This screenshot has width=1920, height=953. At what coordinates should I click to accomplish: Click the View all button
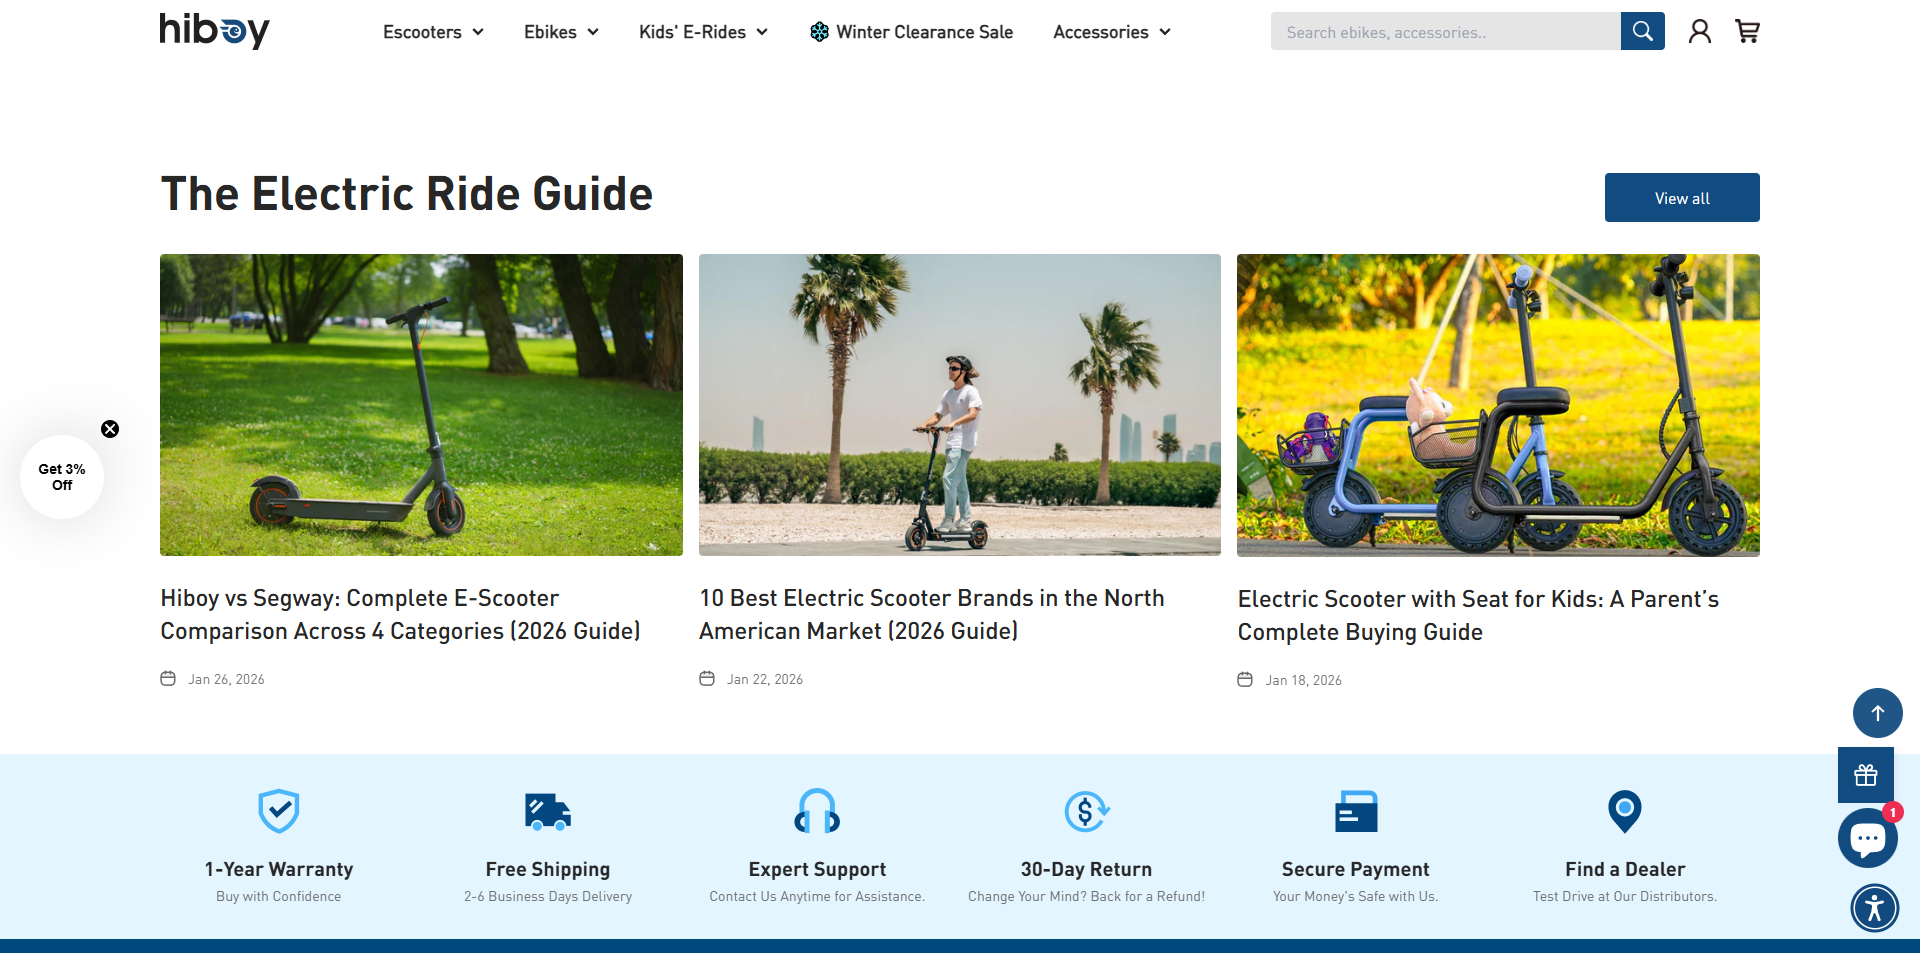1681,198
